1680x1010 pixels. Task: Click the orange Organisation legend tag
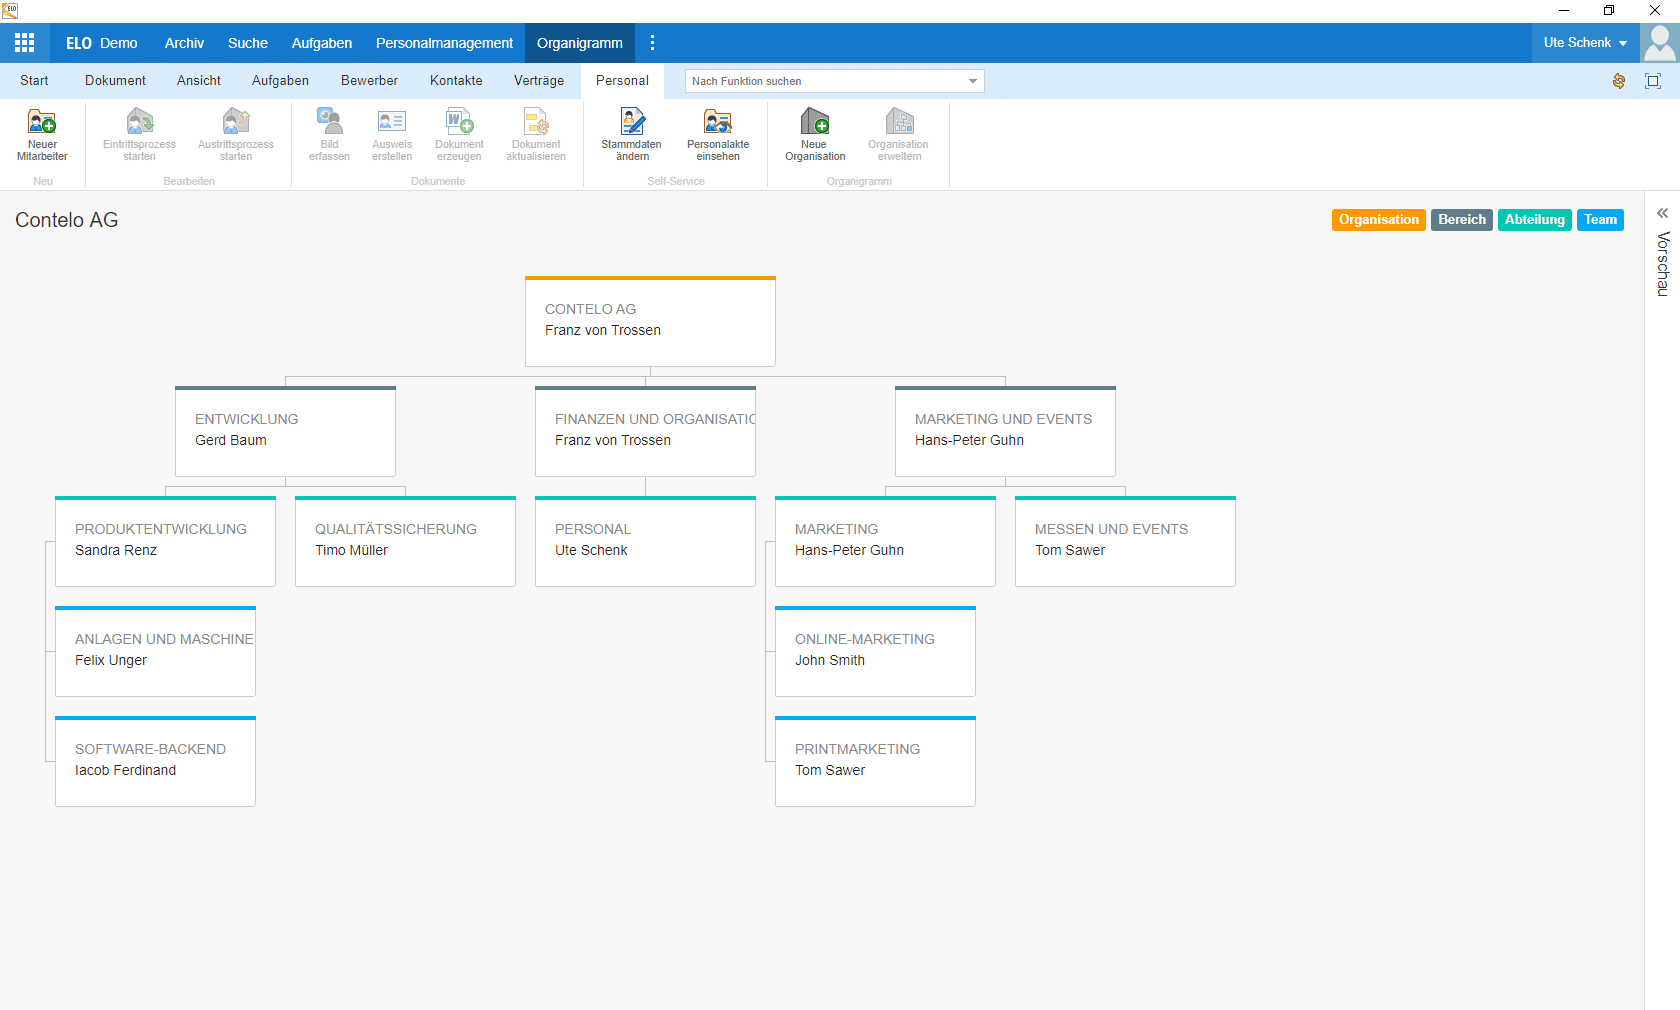(x=1379, y=220)
